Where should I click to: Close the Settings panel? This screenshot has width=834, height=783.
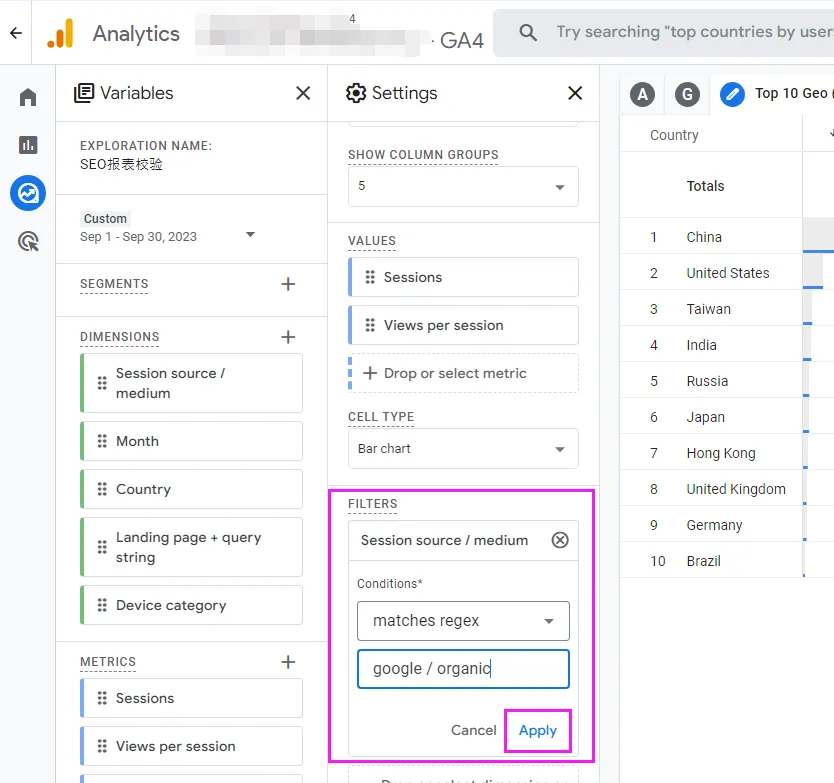pyautogui.click(x=575, y=93)
